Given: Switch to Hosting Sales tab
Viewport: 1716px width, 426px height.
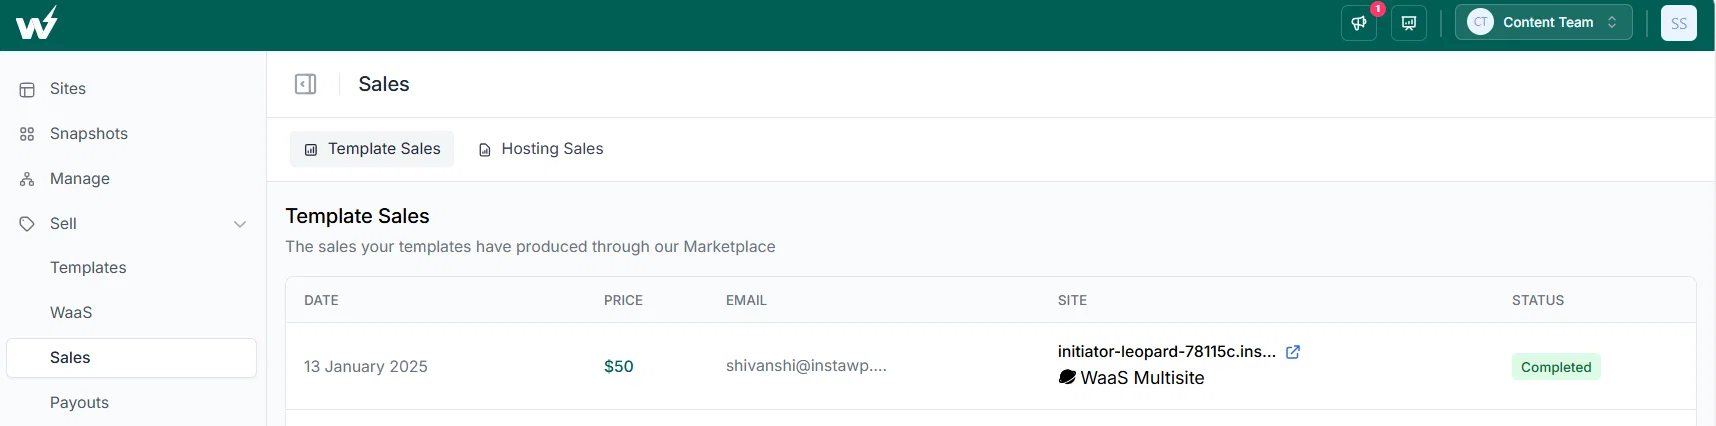Looking at the screenshot, I should click(541, 149).
